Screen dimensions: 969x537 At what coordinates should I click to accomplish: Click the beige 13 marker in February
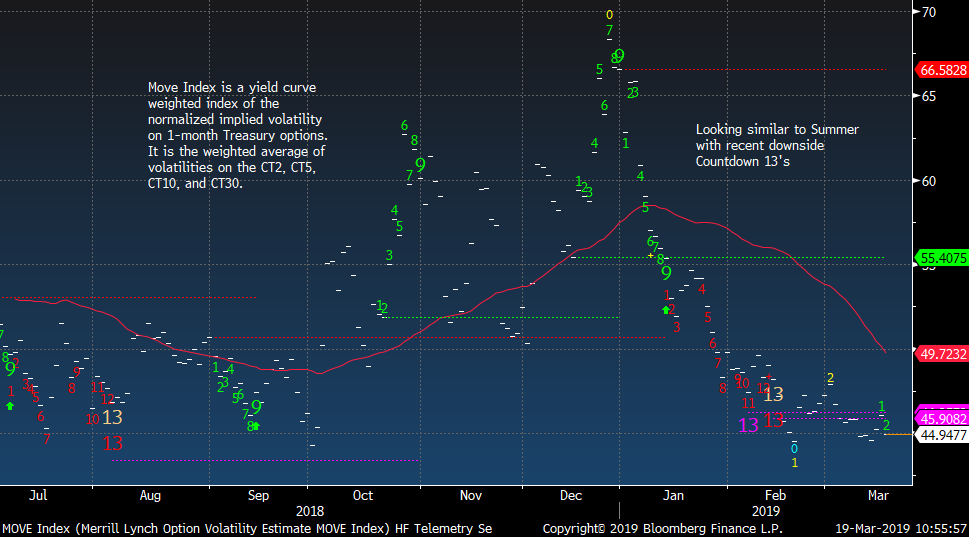pos(773,394)
